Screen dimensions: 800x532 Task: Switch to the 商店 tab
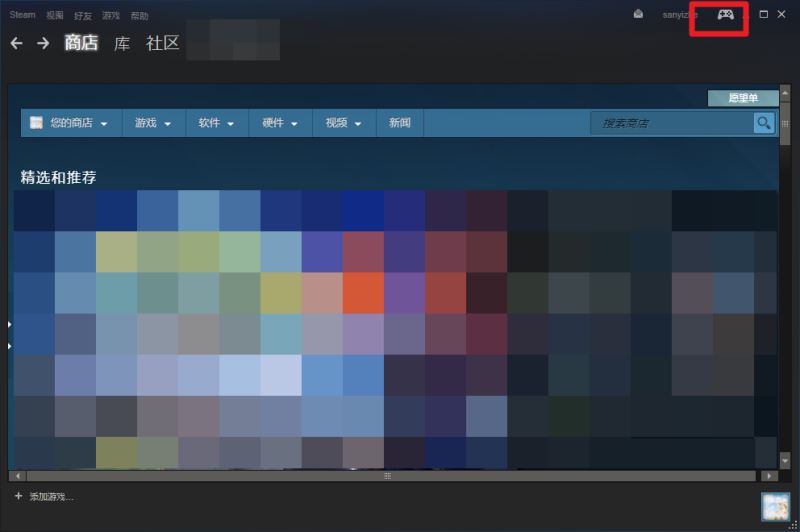point(81,43)
